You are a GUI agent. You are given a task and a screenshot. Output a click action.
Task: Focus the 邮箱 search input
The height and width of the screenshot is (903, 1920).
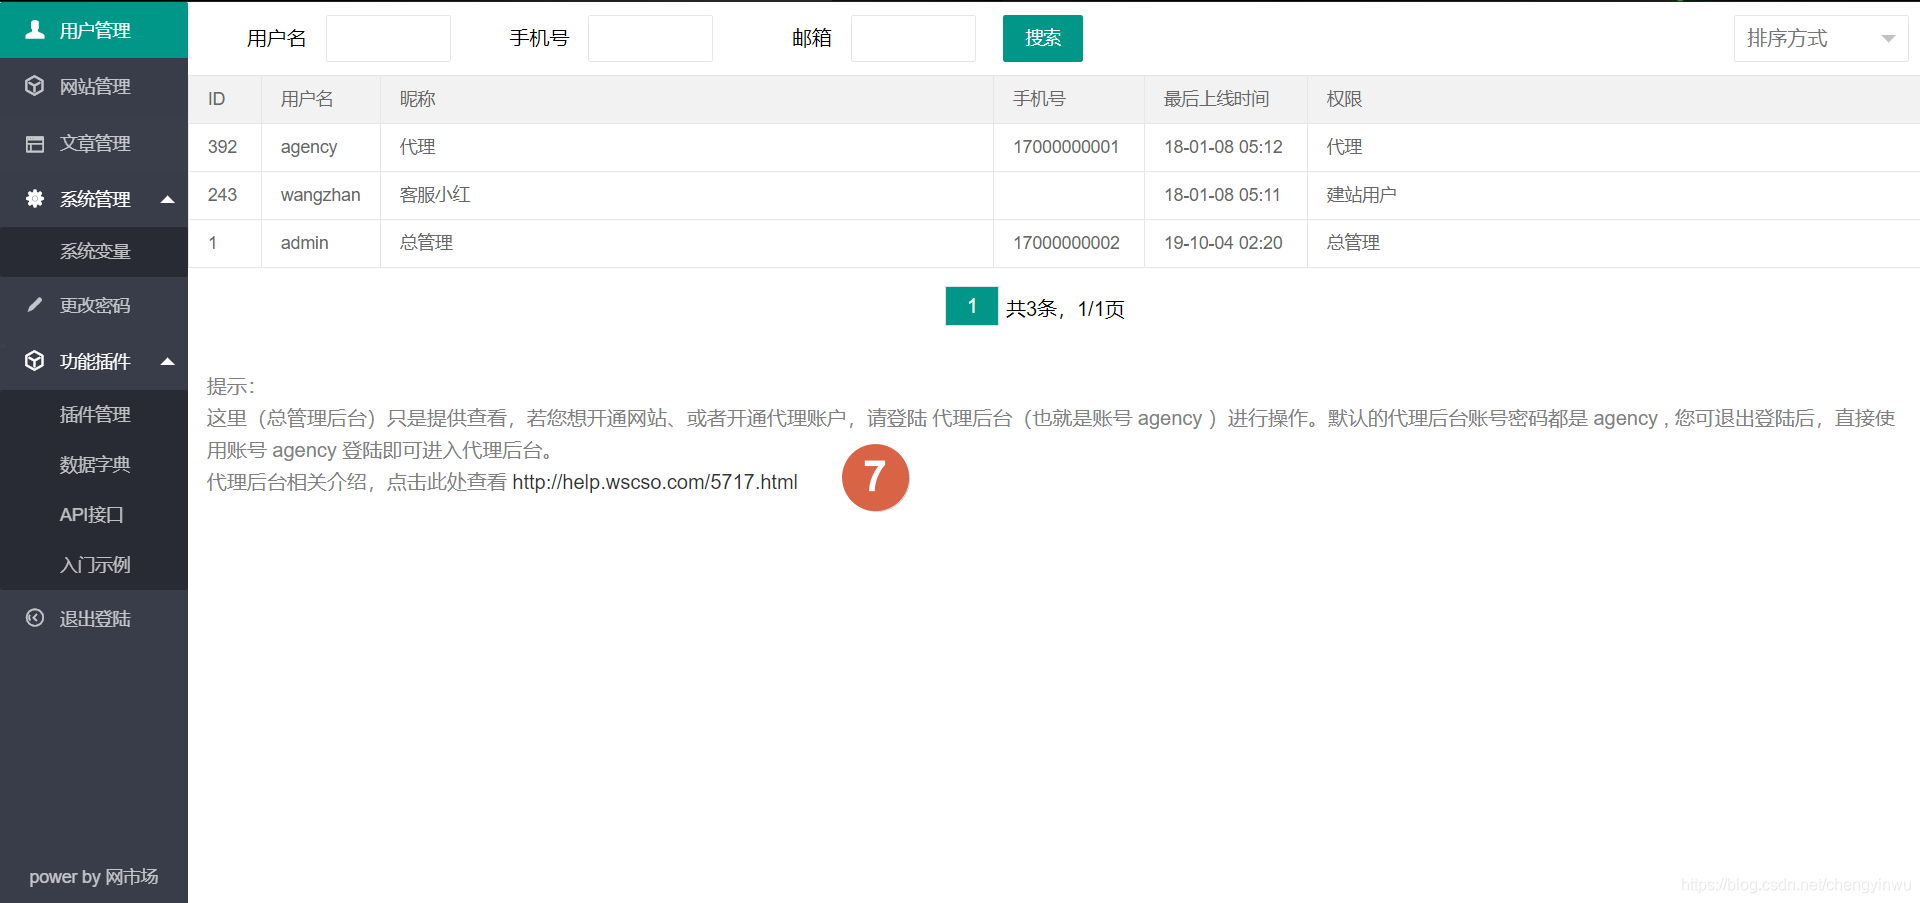[913, 38]
